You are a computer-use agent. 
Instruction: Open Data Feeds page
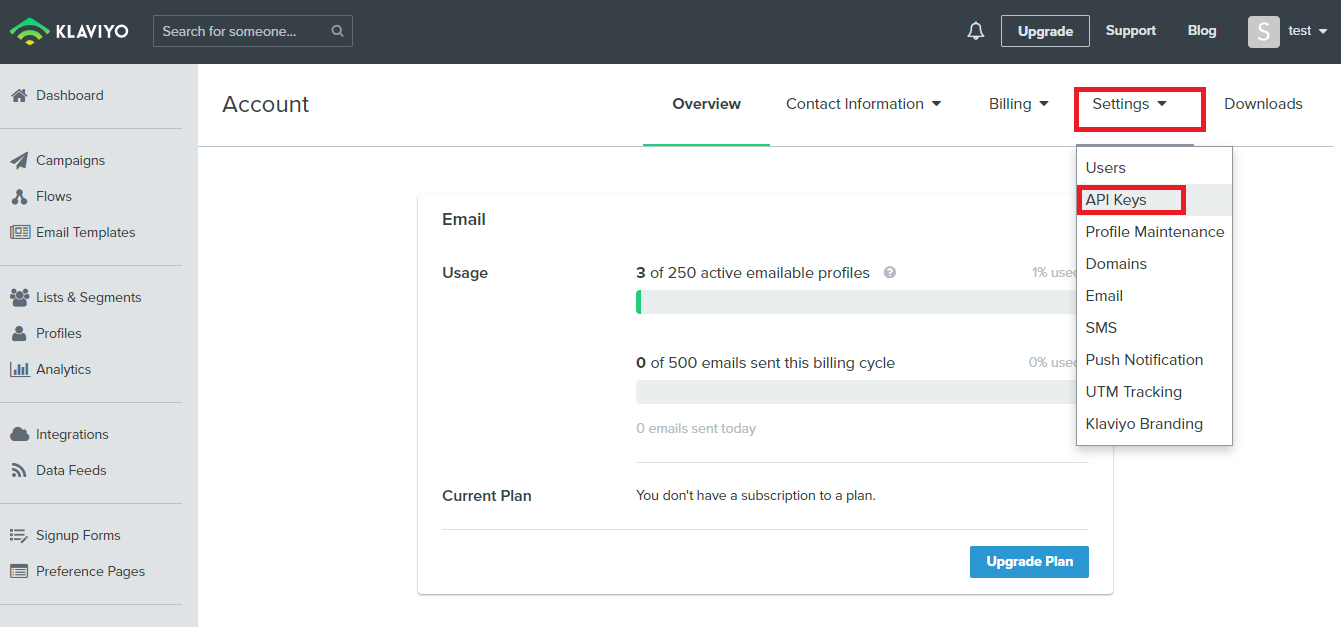[x=71, y=470]
